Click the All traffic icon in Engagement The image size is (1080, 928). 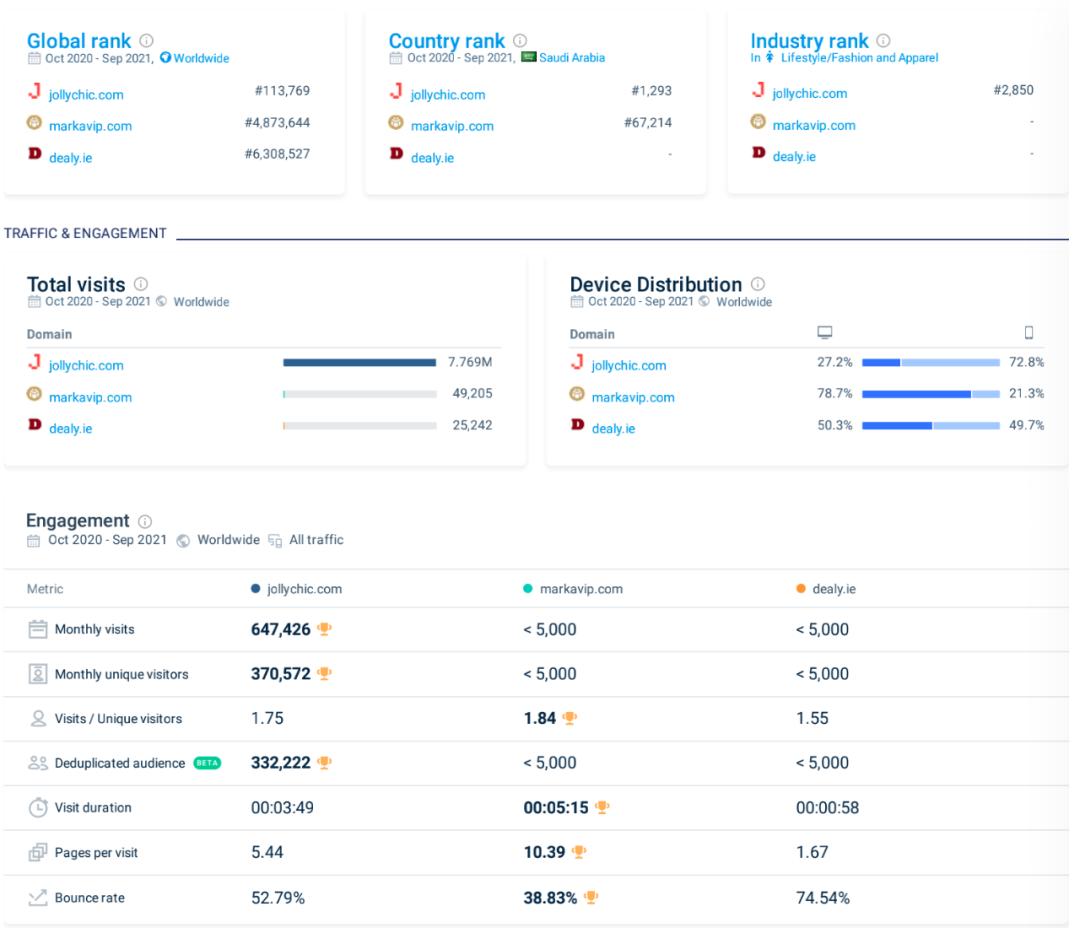click(275, 540)
